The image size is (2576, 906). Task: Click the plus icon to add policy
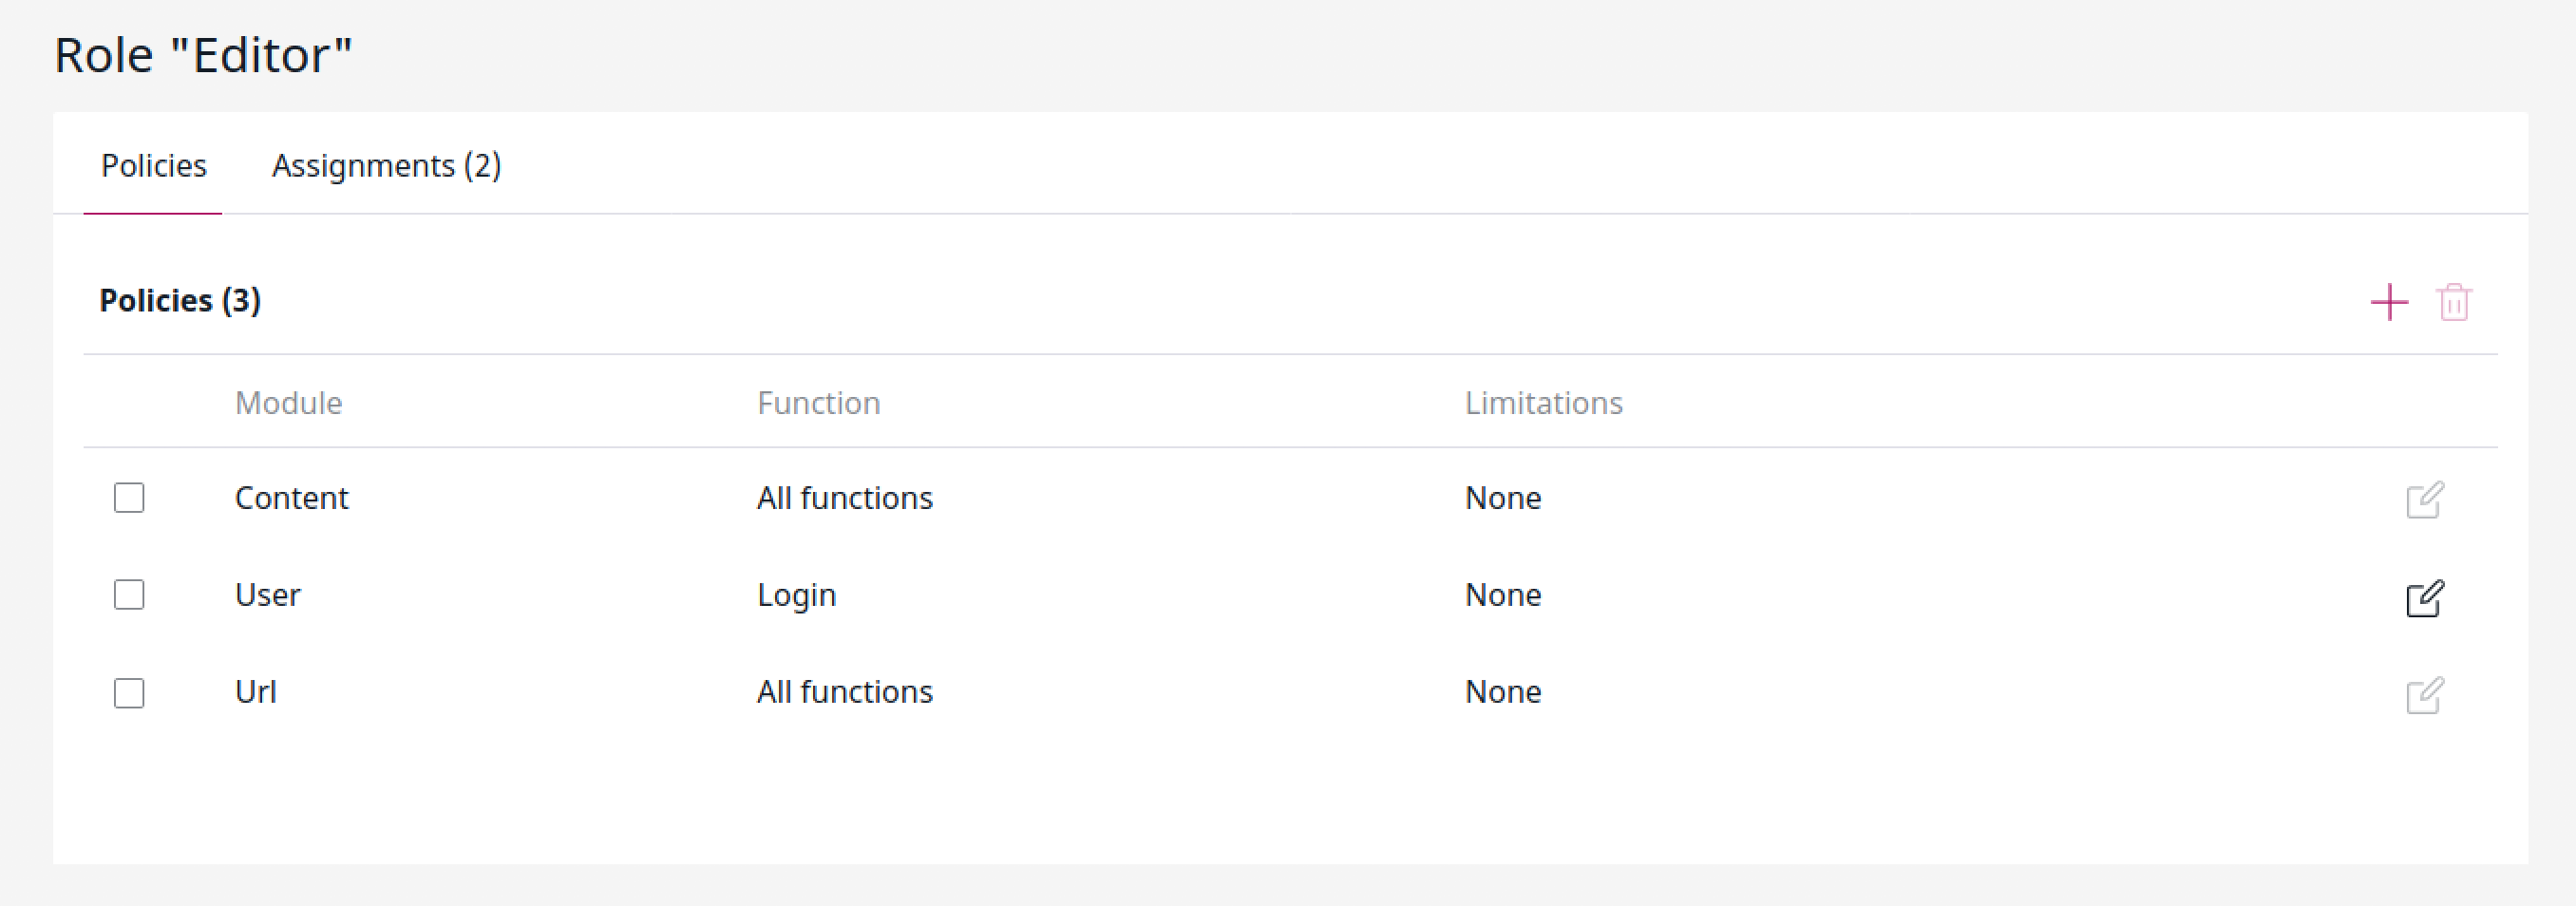click(2389, 302)
